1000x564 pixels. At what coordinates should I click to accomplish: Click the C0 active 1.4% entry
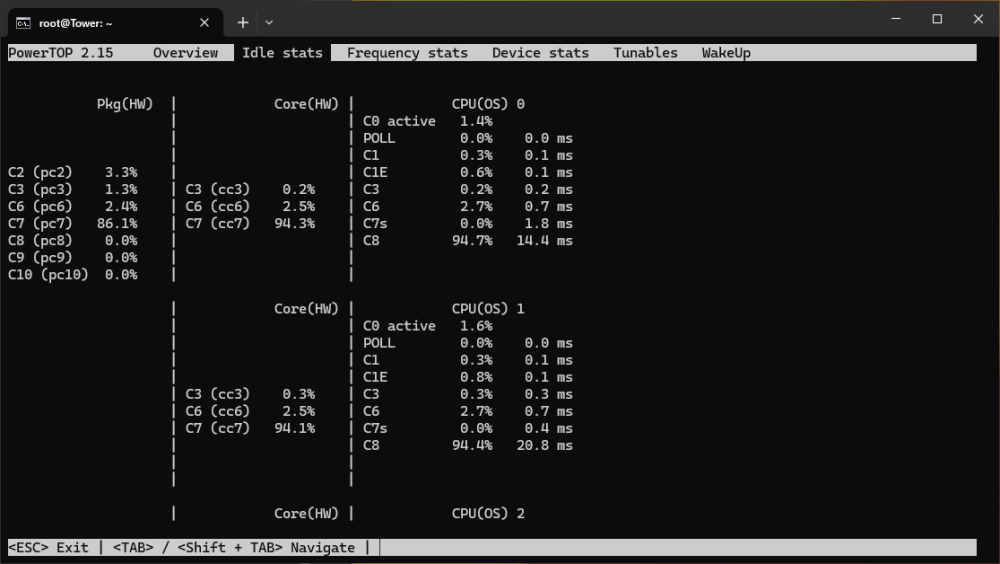[428, 121]
